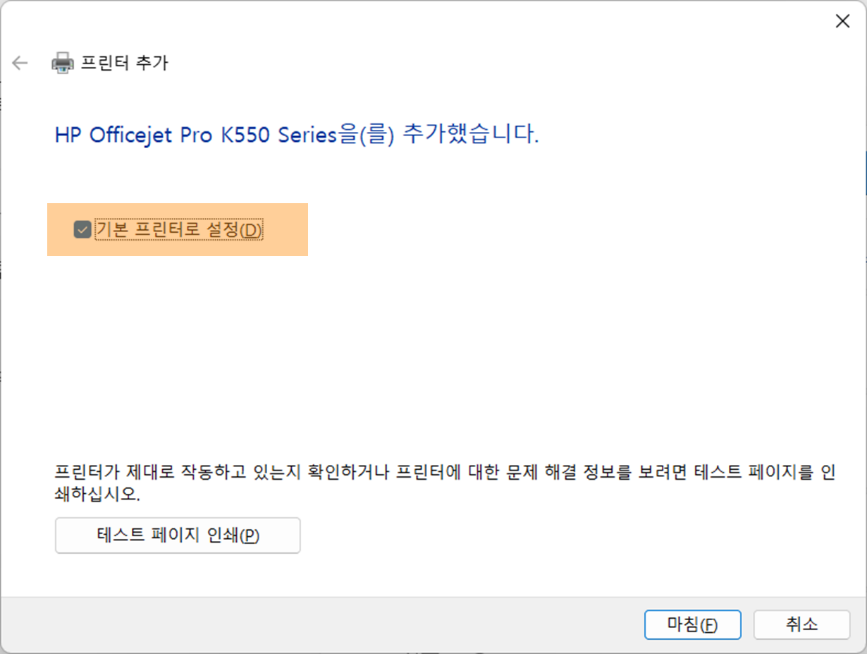Go back using the left arrow icon
This screenshot has width=867, height=654.
click(x=20, y=63)
